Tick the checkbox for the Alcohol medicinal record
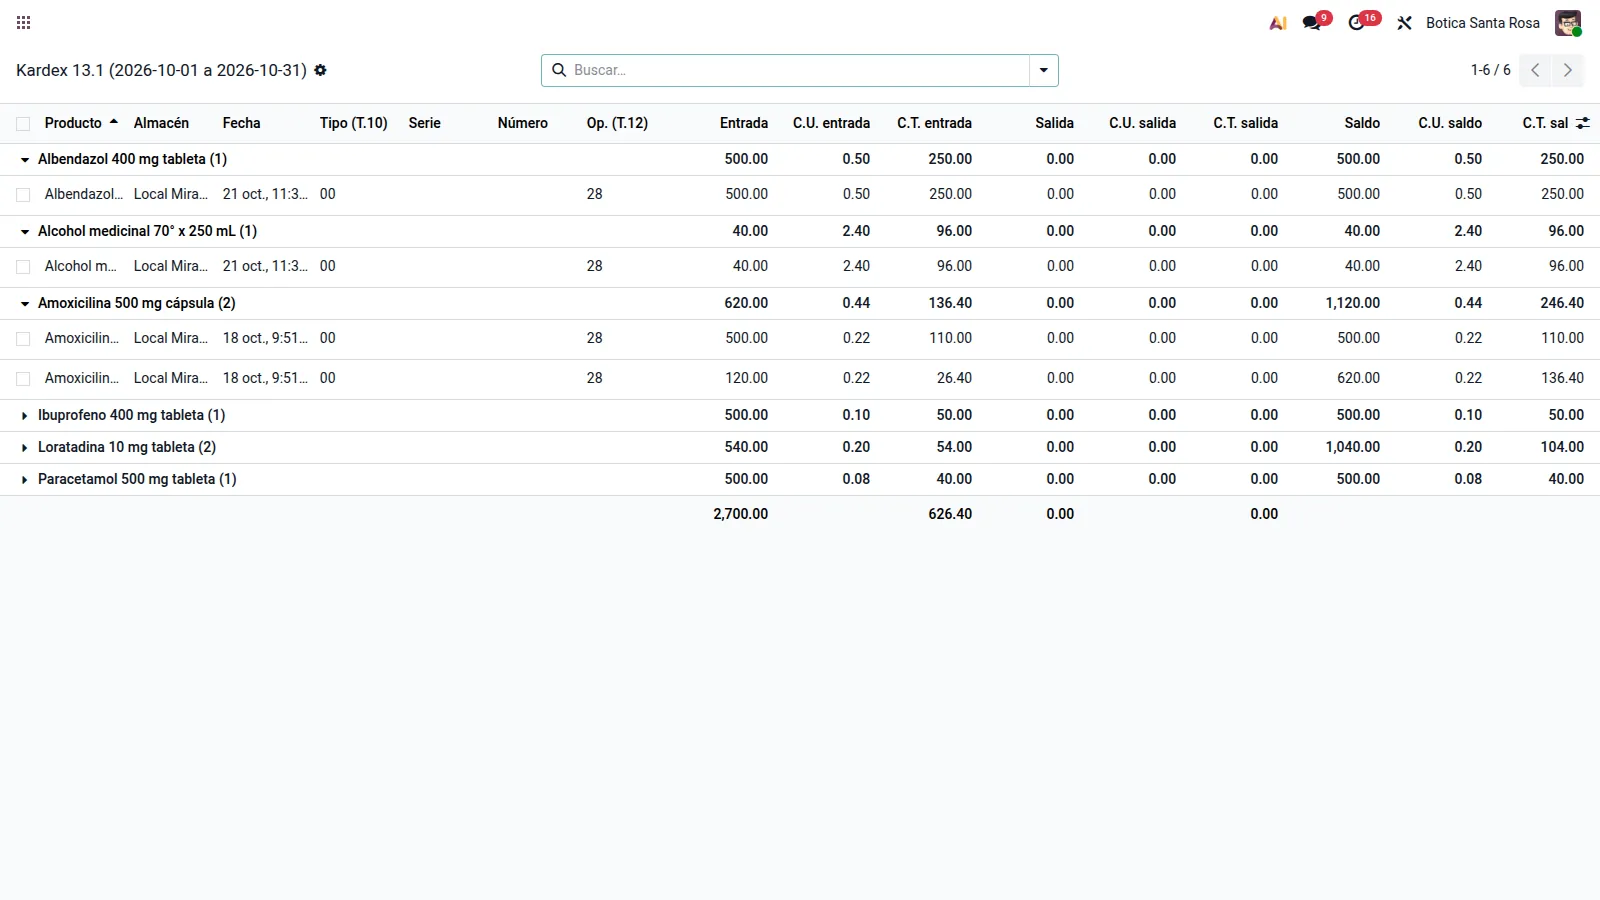 pyautogui.click(x=23, y=267)
